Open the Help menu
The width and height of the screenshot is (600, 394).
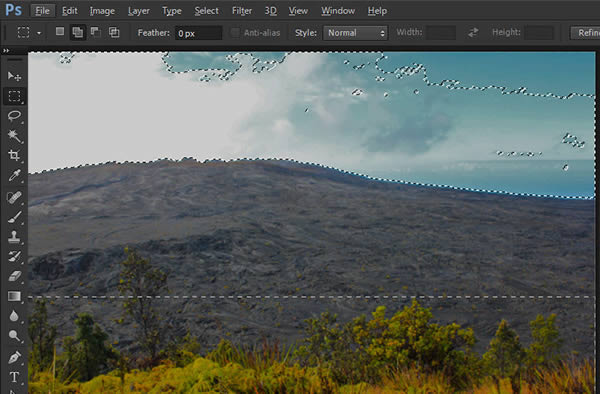tap(377, 11)
